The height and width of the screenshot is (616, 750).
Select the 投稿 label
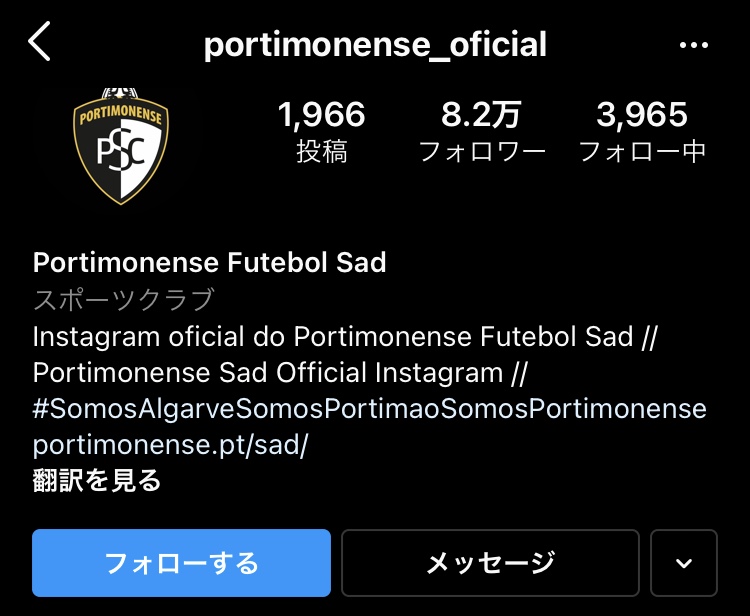322,152
